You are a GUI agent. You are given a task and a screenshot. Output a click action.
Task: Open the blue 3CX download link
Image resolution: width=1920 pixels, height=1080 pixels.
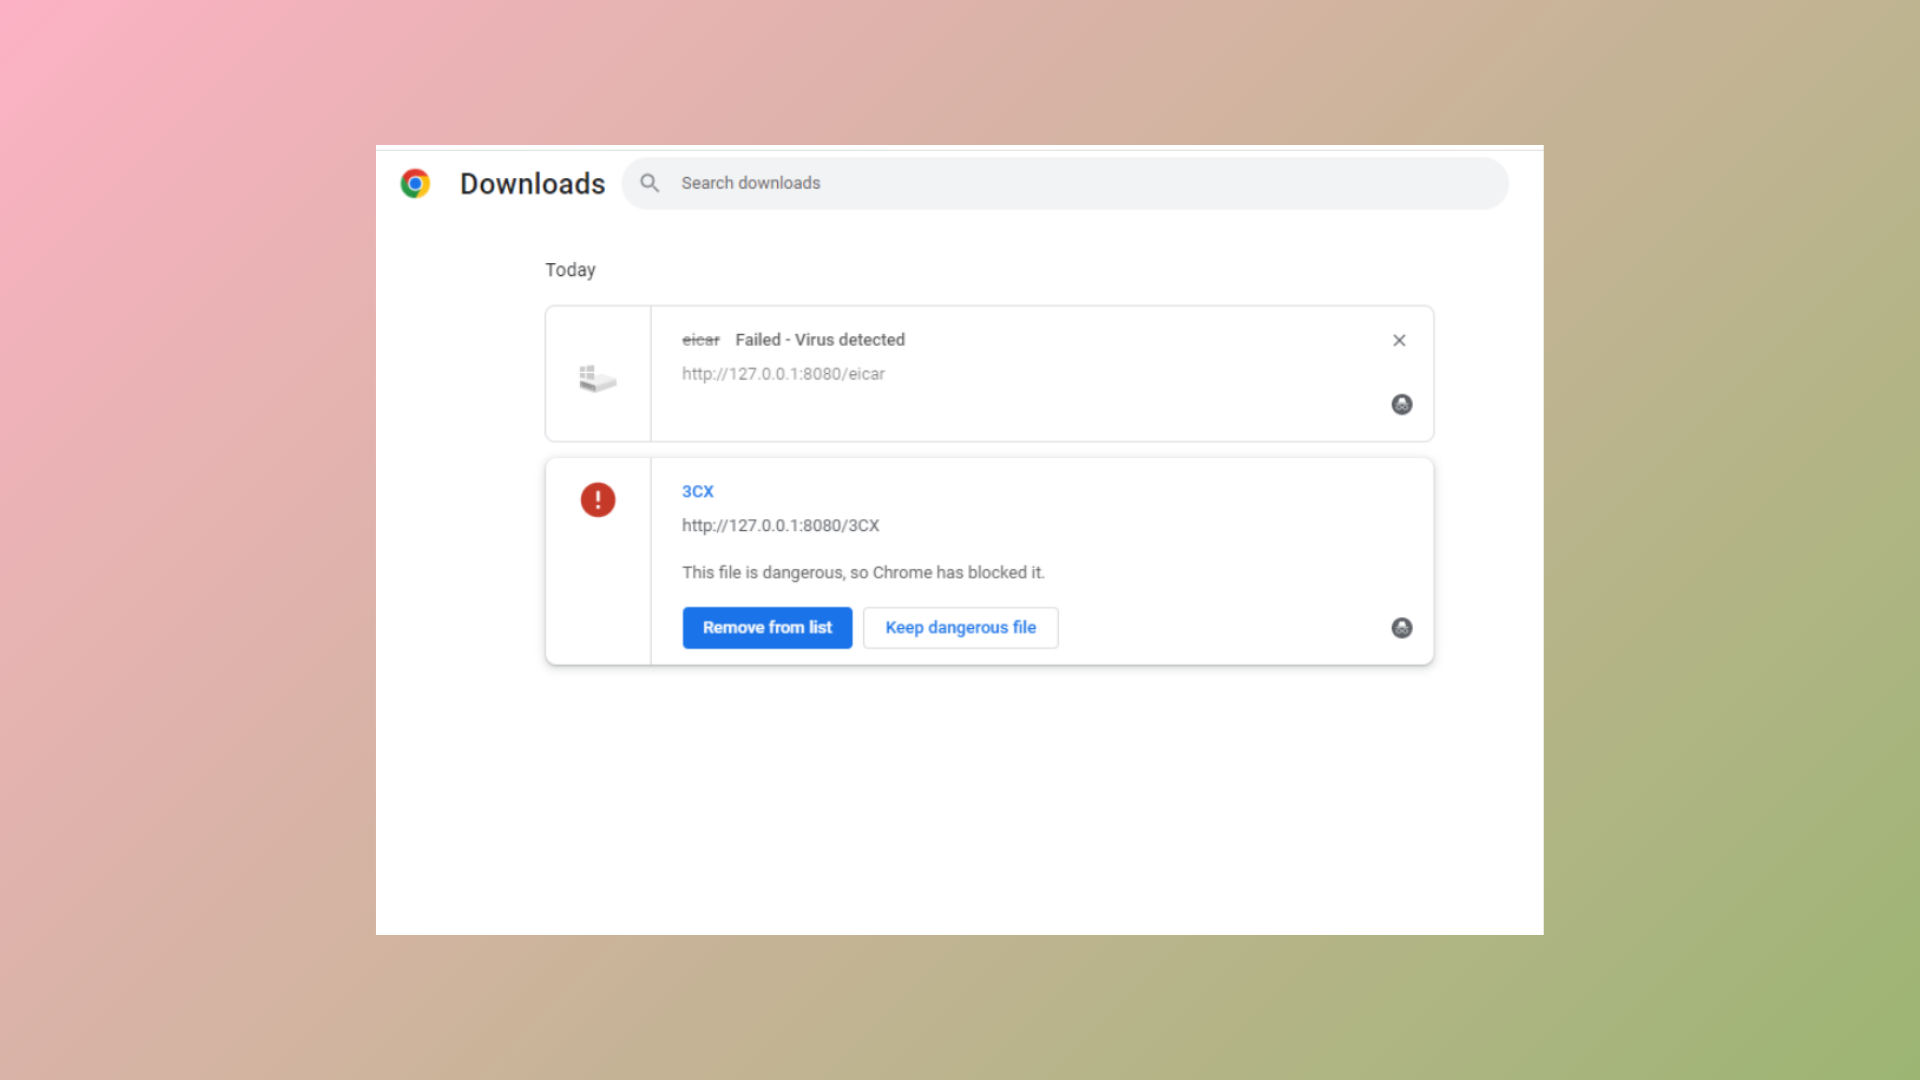pyautogui.click(x=698, y=491)
